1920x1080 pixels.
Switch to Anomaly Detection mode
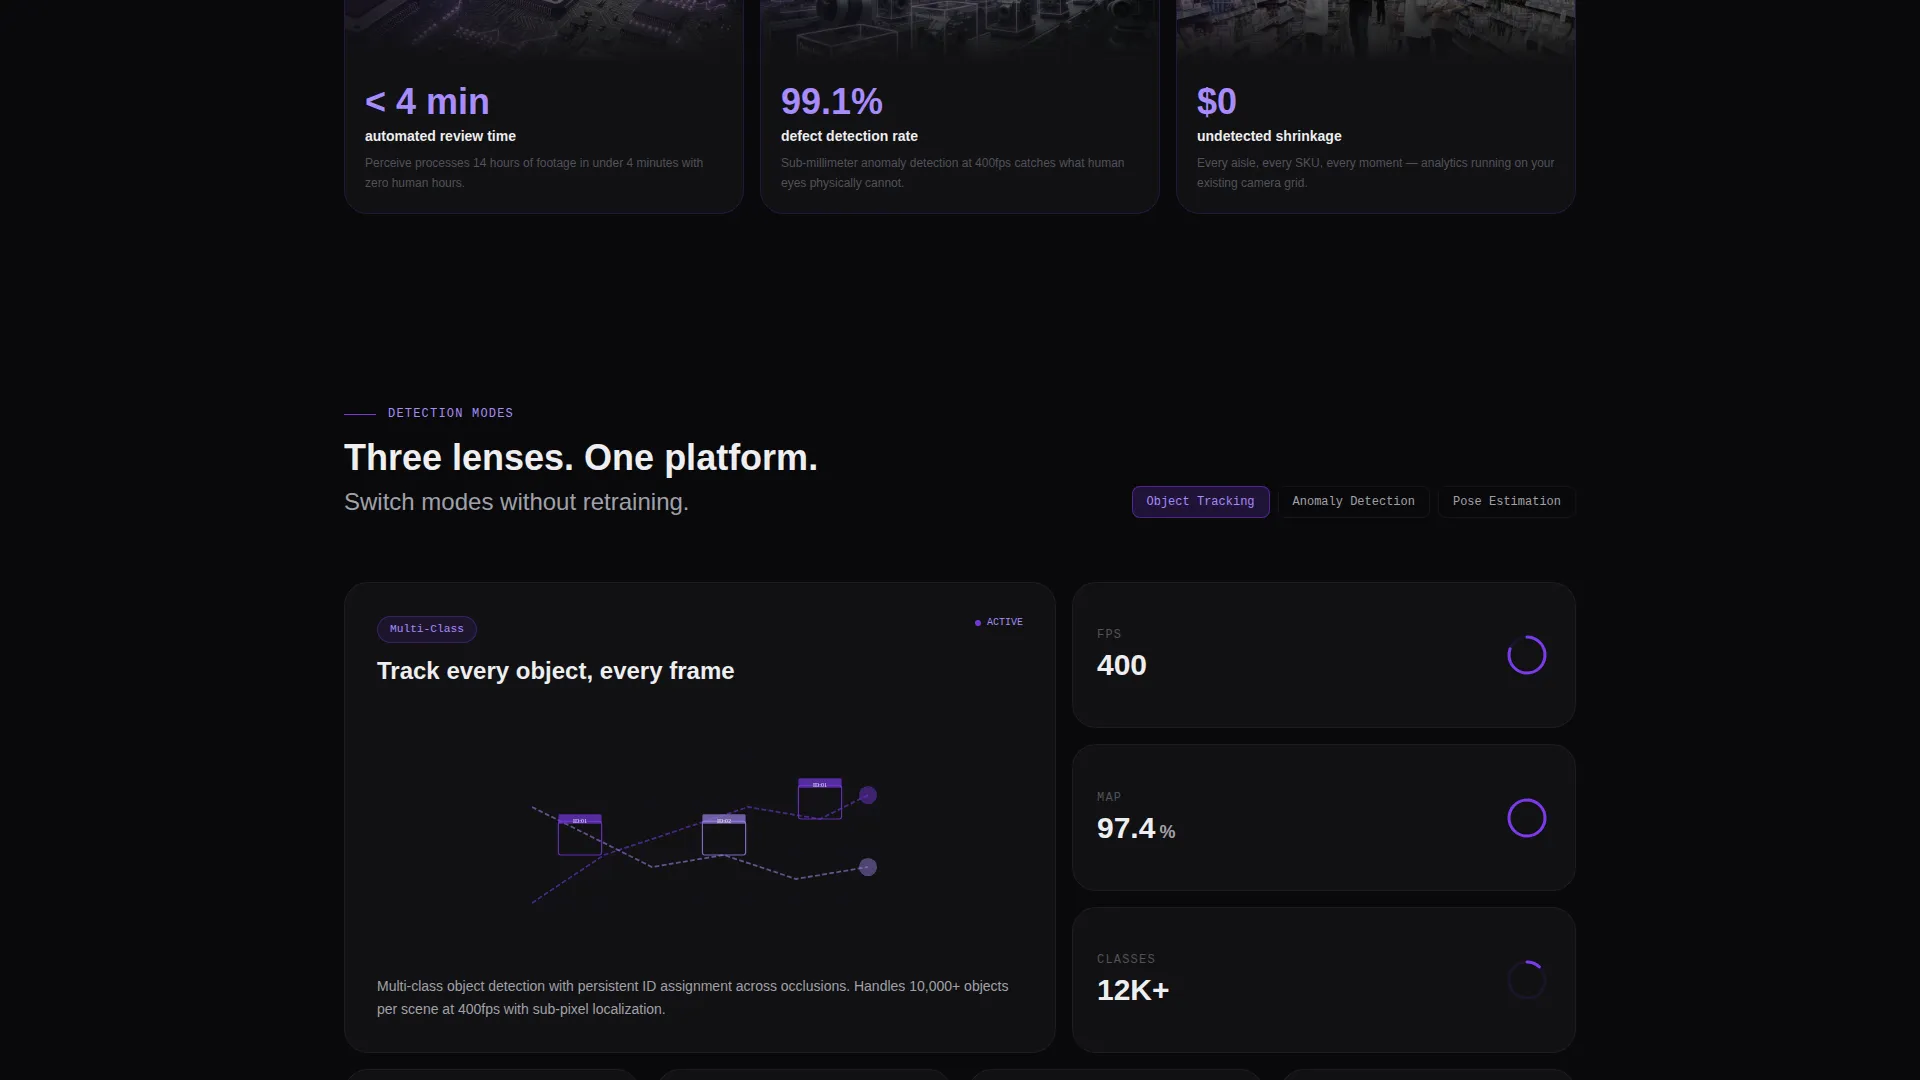[1353, 502]
